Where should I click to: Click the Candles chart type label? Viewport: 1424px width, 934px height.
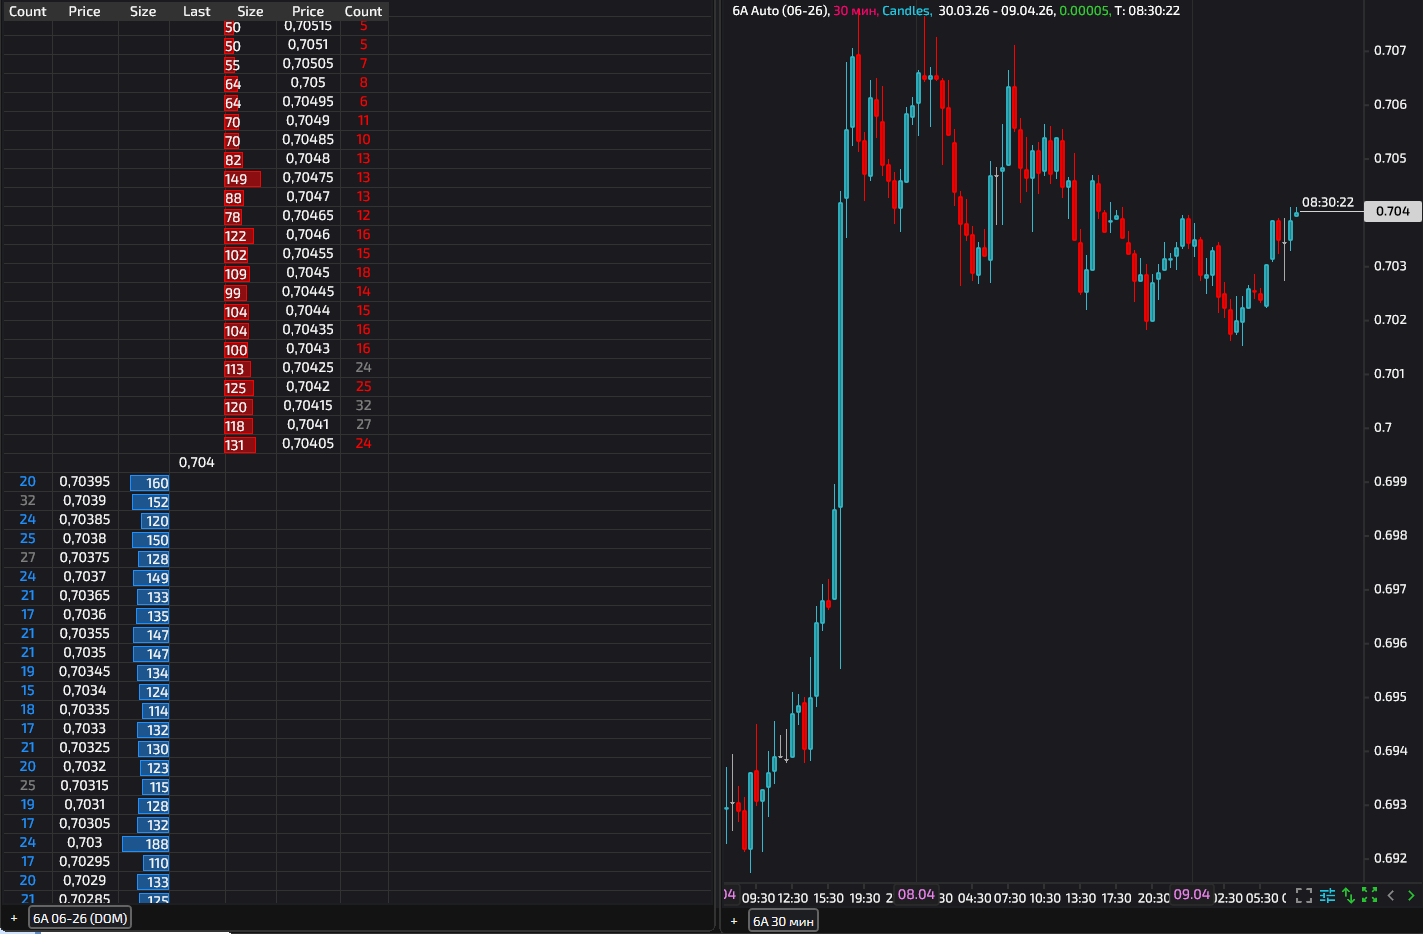click(x=906, y=11)
